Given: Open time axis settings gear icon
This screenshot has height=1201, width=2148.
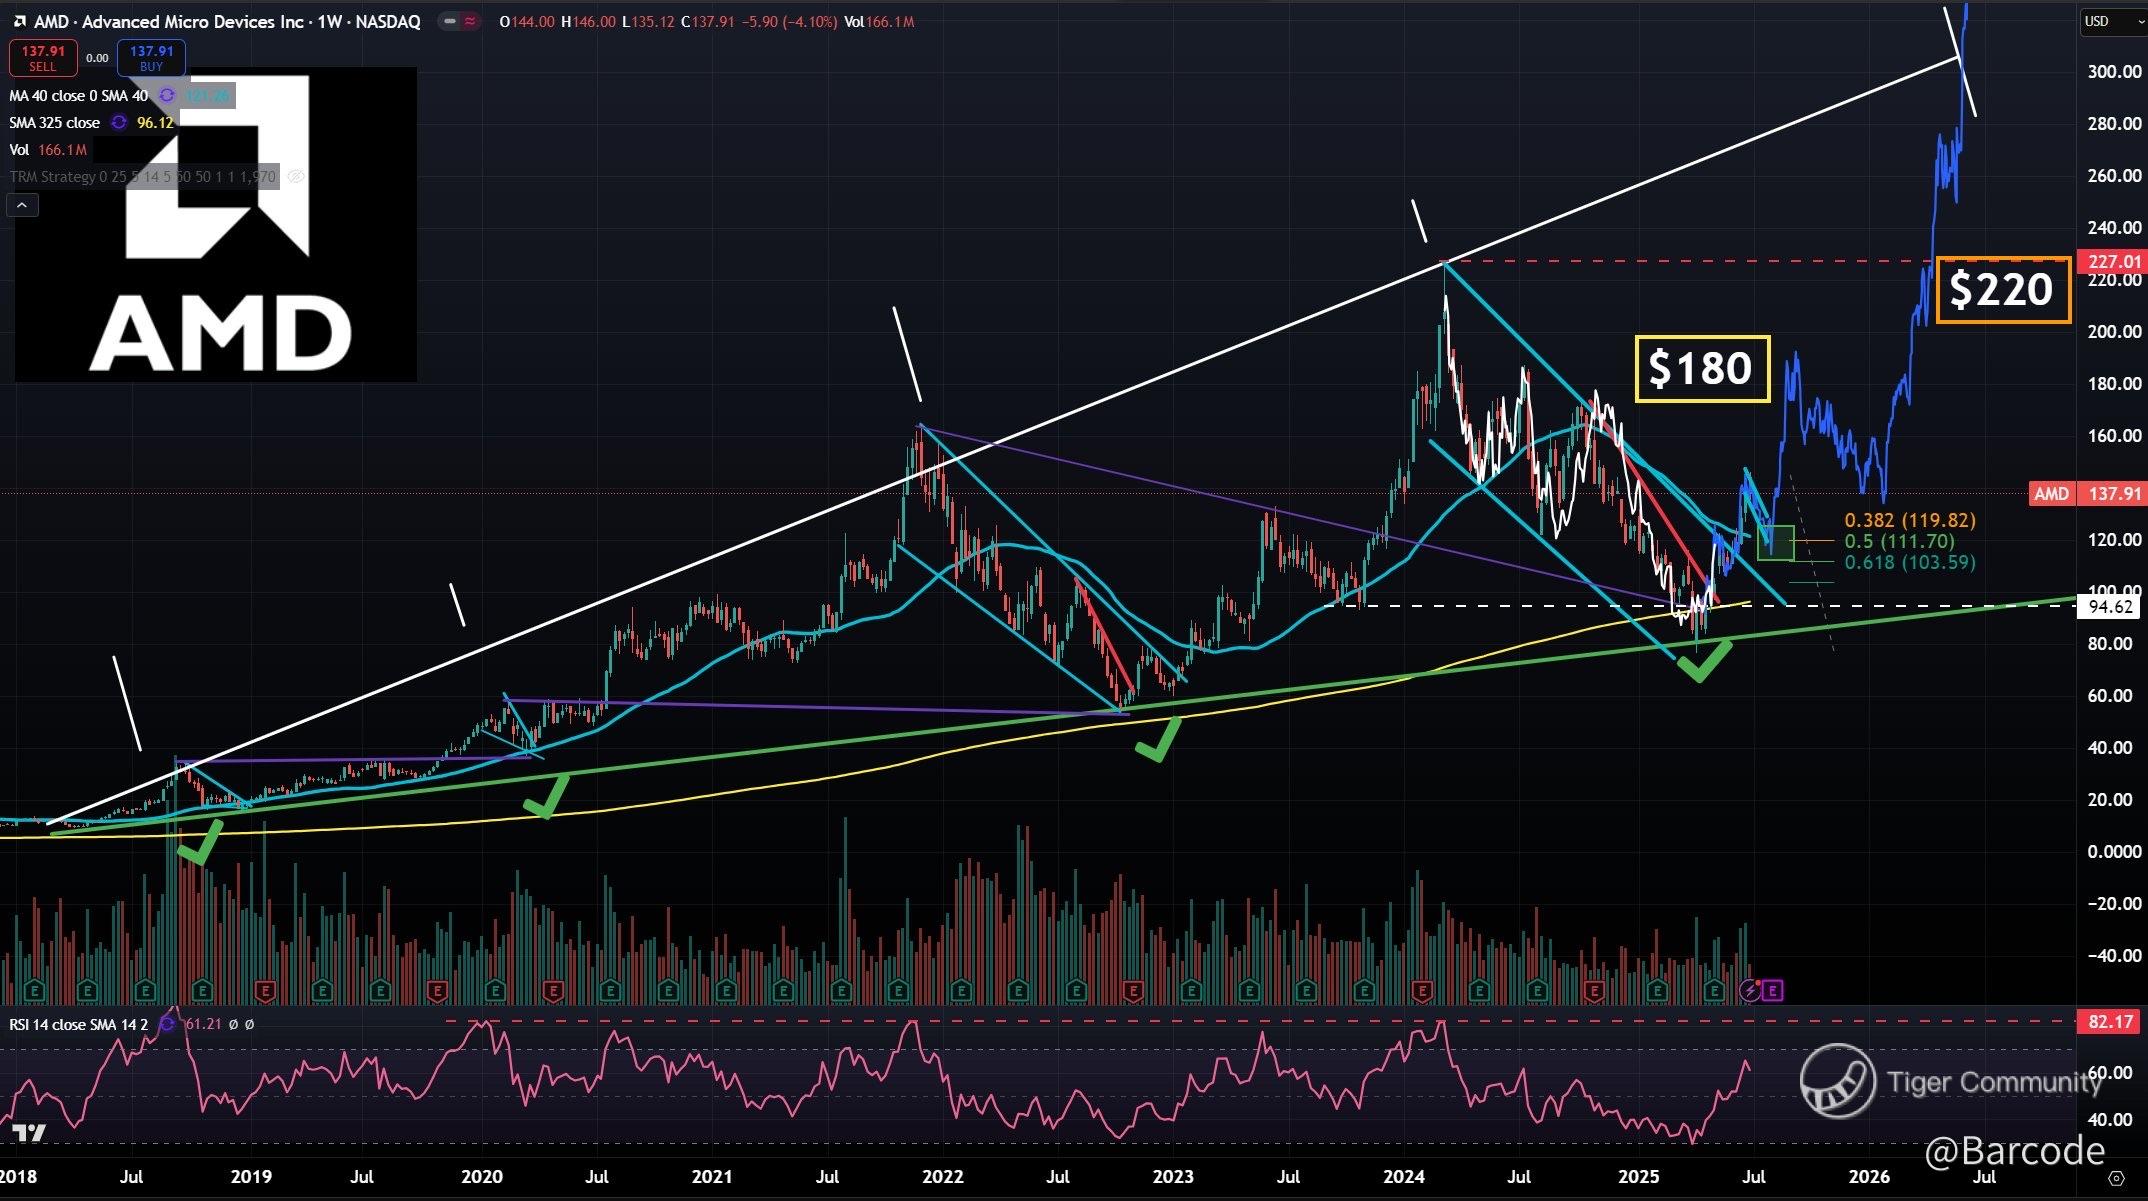Looking at the screenshot, I should click(x=2114, y=1178).
